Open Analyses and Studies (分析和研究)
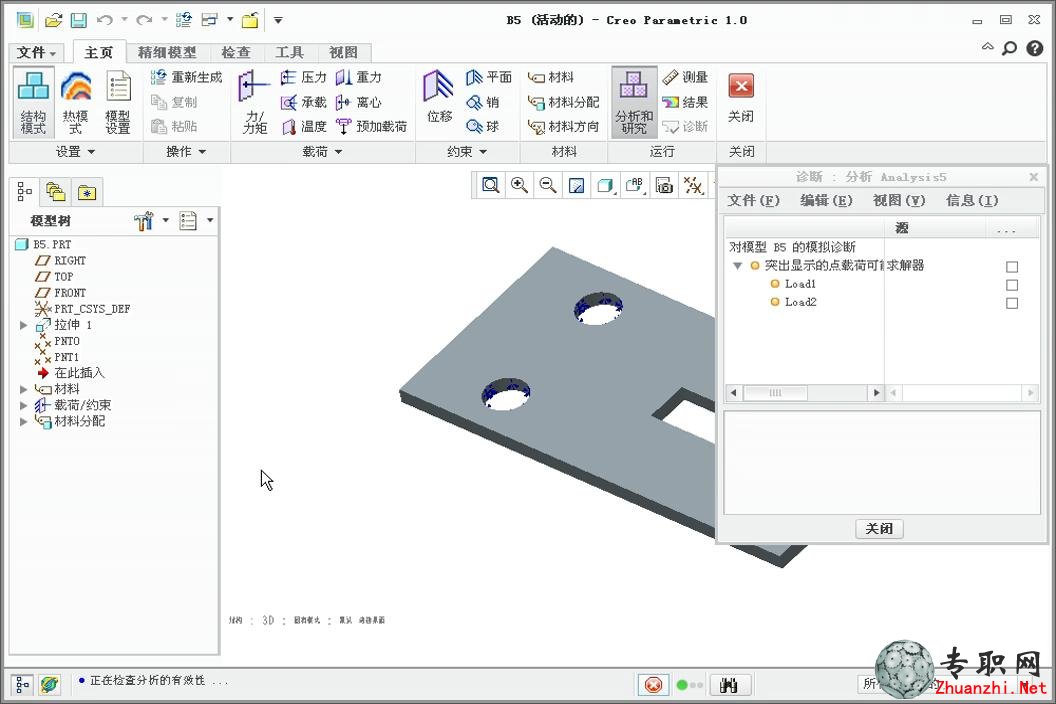Screen dimensions: 1056x704 click(634, 102)
